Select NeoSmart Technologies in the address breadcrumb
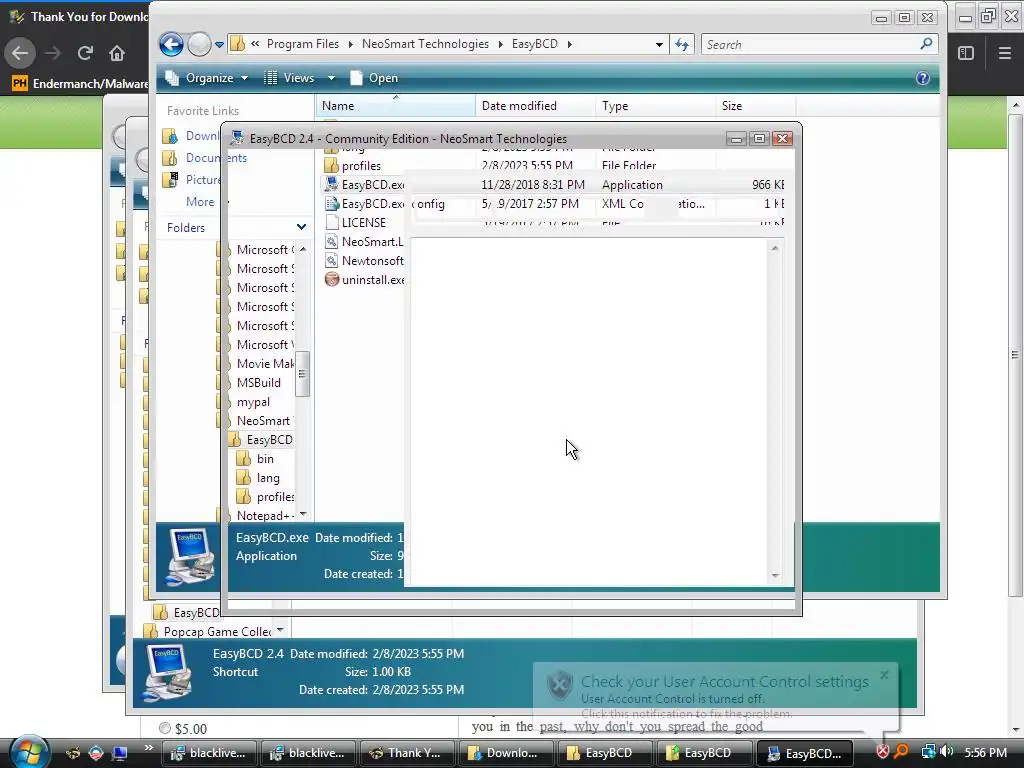The image size is (1024, 768). click(x=425, y=44)
